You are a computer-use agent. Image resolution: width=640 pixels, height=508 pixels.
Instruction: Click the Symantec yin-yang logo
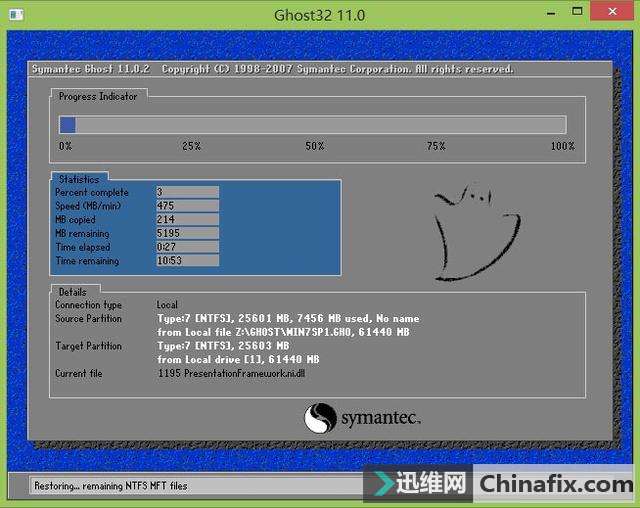point(320,418)
